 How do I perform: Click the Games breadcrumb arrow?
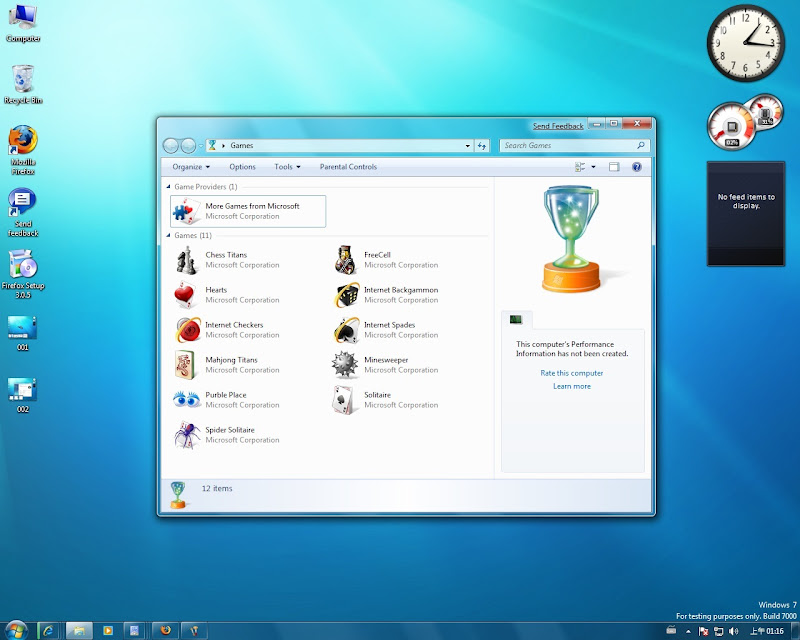click(x=223, y=145)
